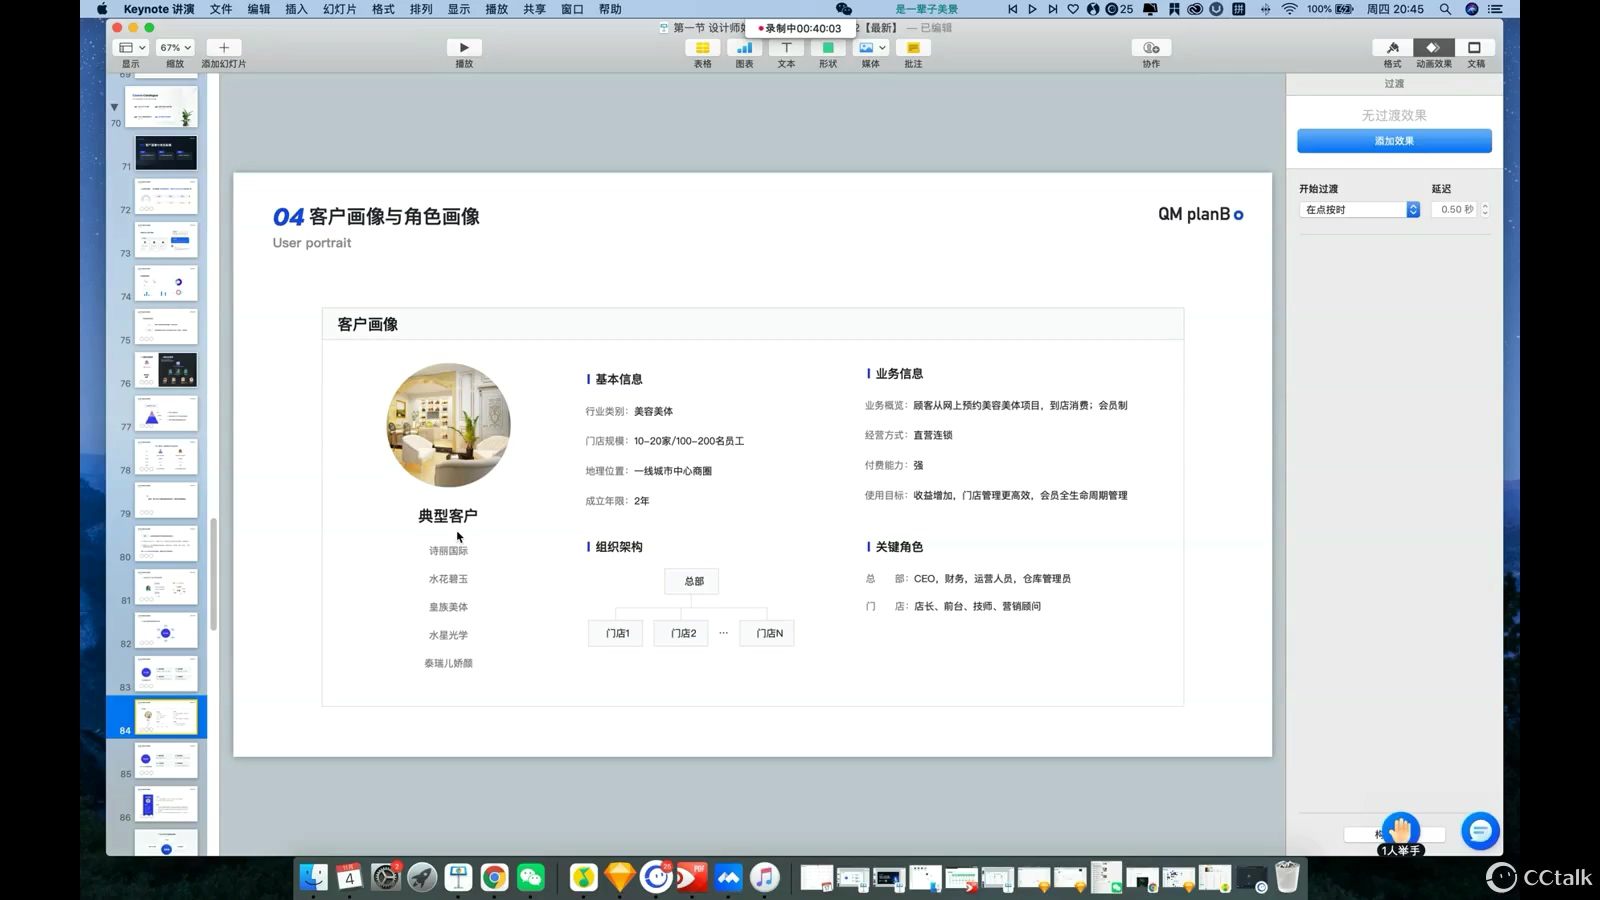
Task: Open Sketch diamond icon in Dock
Action: [620, 877]
